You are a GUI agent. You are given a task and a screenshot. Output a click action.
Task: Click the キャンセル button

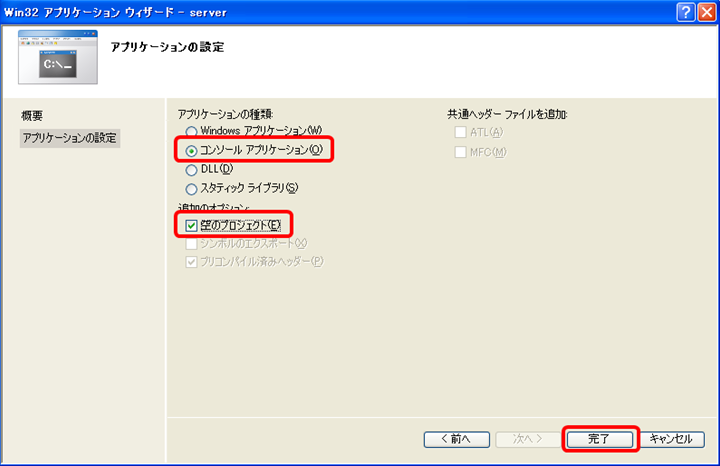tap(671, 439)
